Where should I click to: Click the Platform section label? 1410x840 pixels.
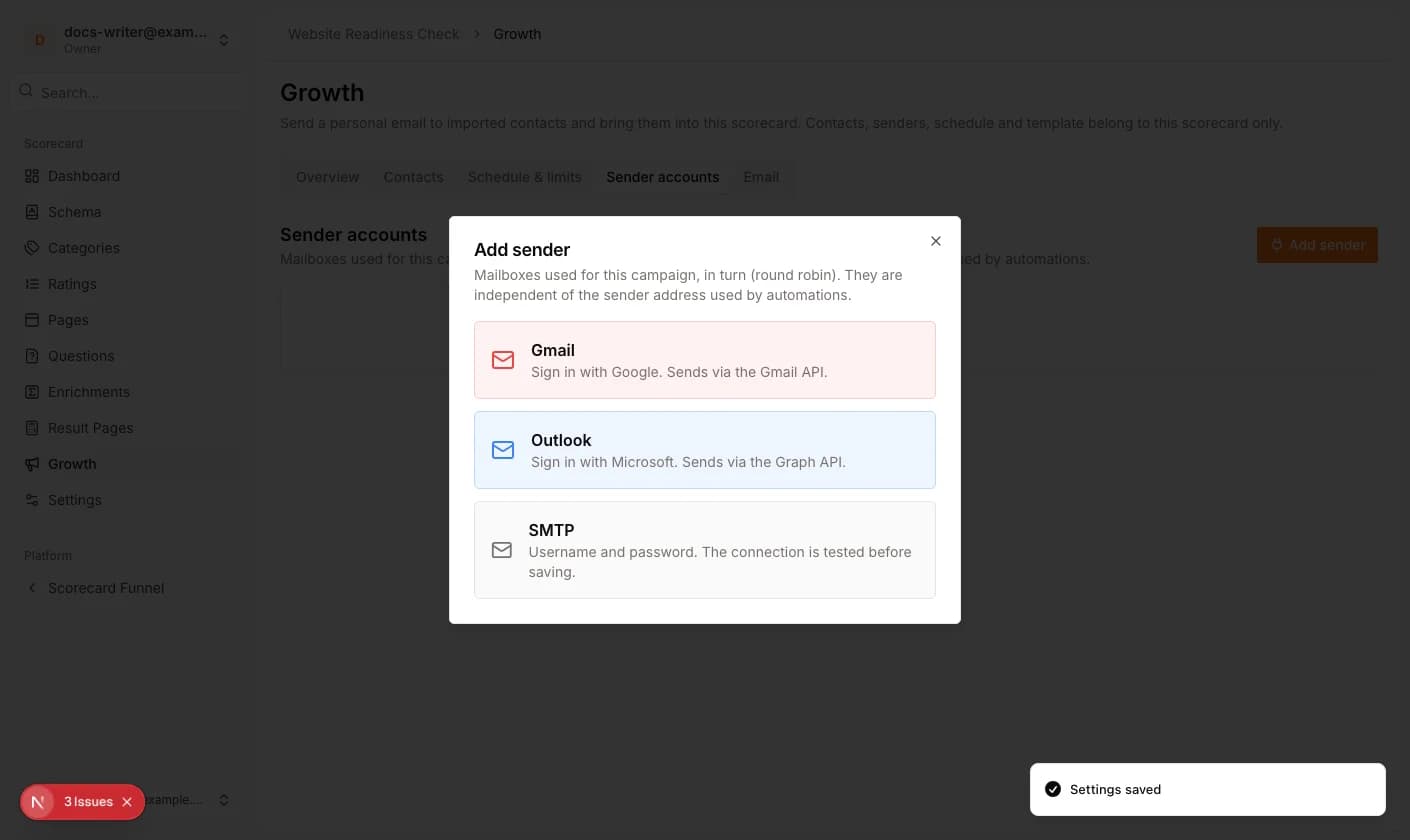coord(48,556)
